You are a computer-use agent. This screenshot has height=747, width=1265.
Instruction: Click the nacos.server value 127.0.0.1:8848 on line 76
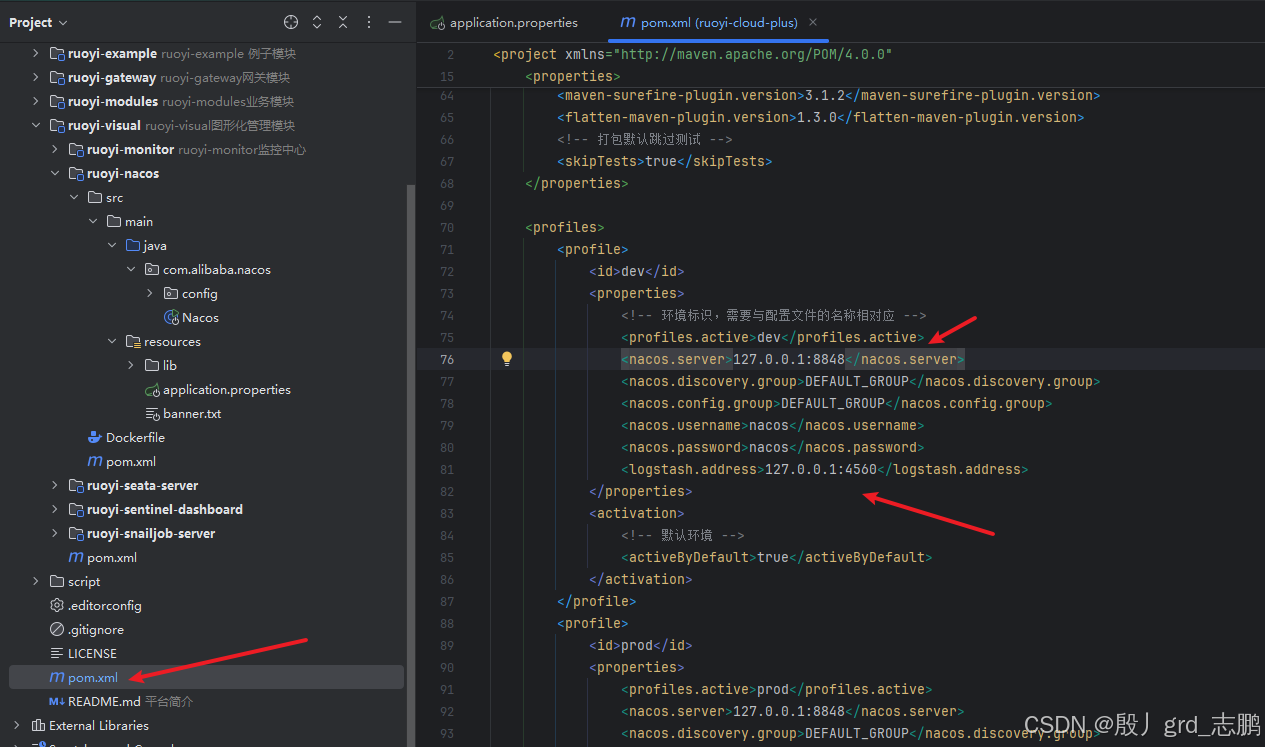click(789, 359)
